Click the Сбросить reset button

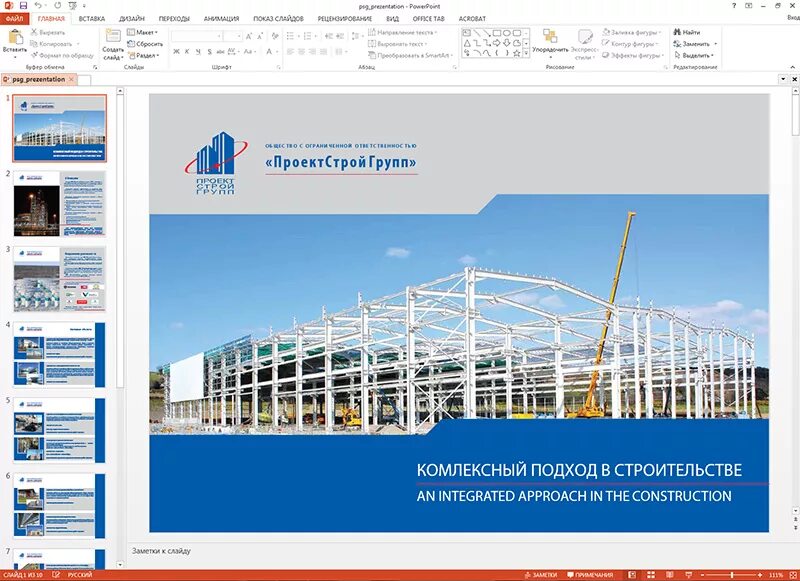(x=145, y=44)
